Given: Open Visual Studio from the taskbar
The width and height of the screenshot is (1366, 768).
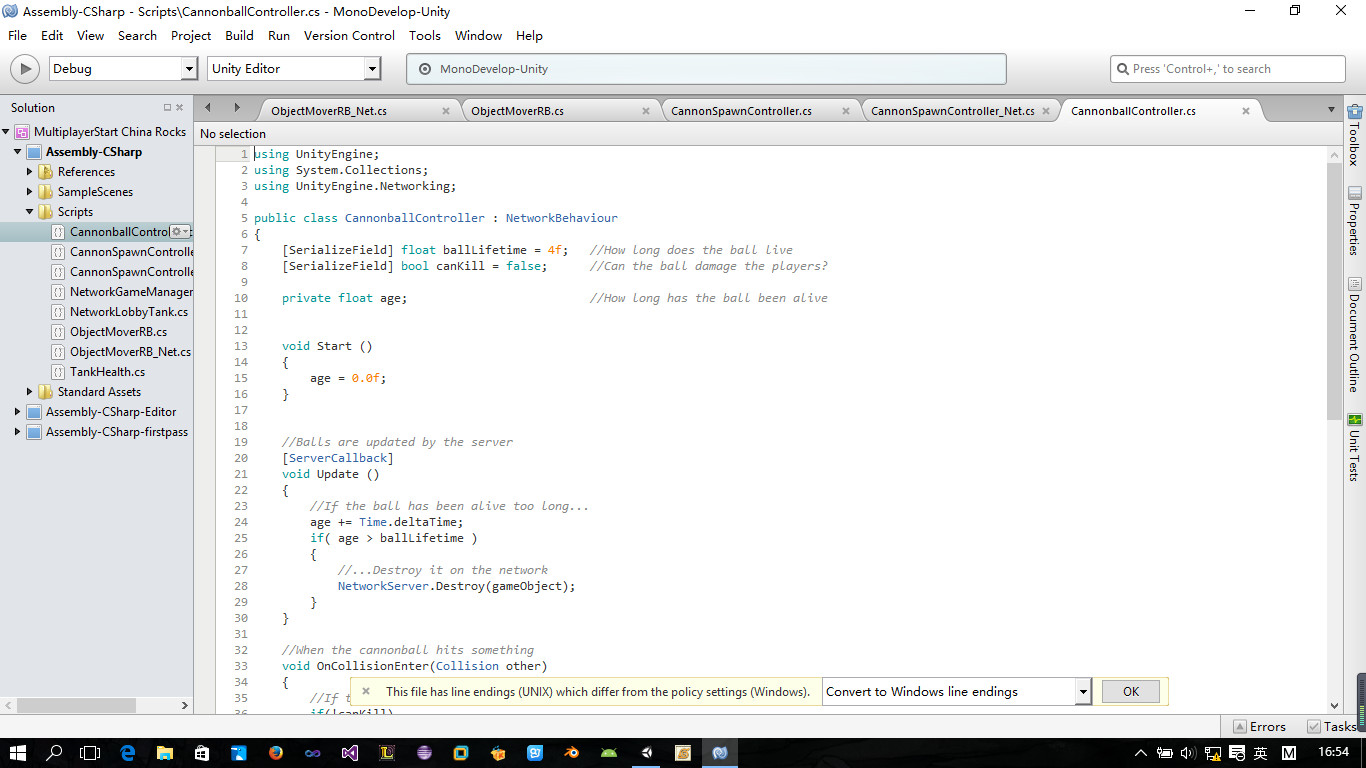Looking at the screenshot, I should click(x=350, y=753).
